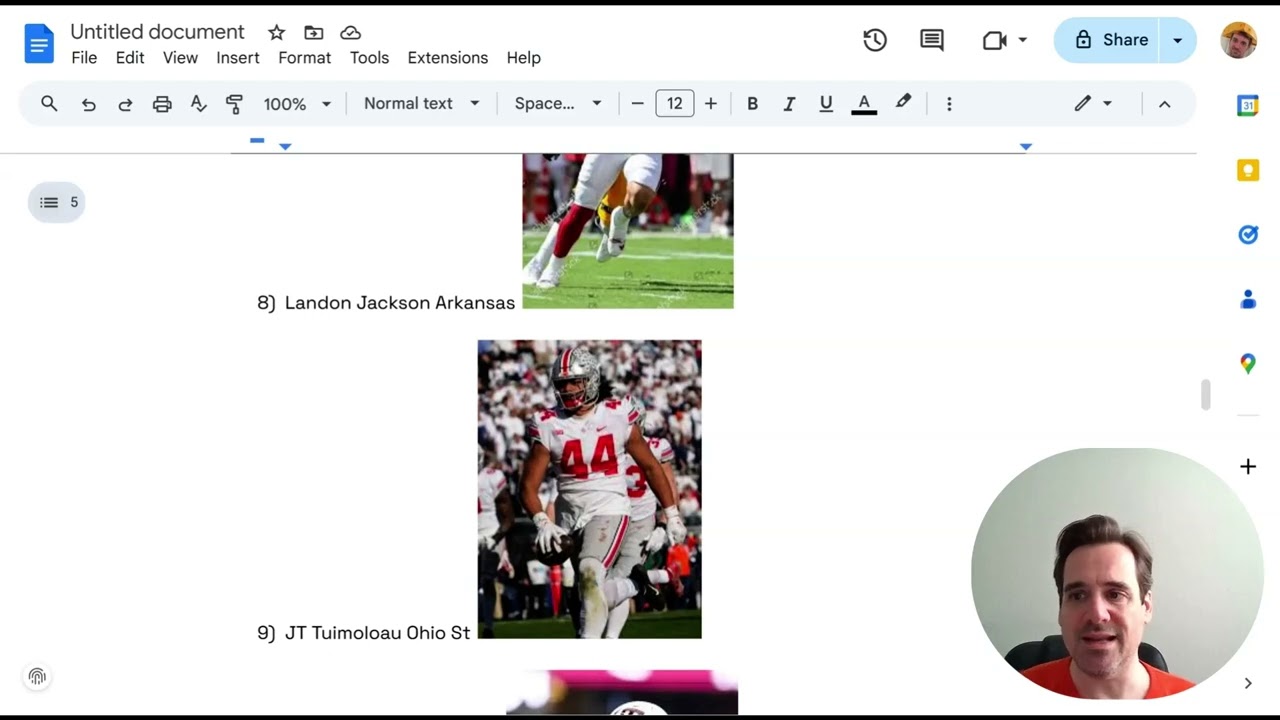Open the comments panel icon
Viewport: 1280px width, 720px height.
tap(932, 40)
